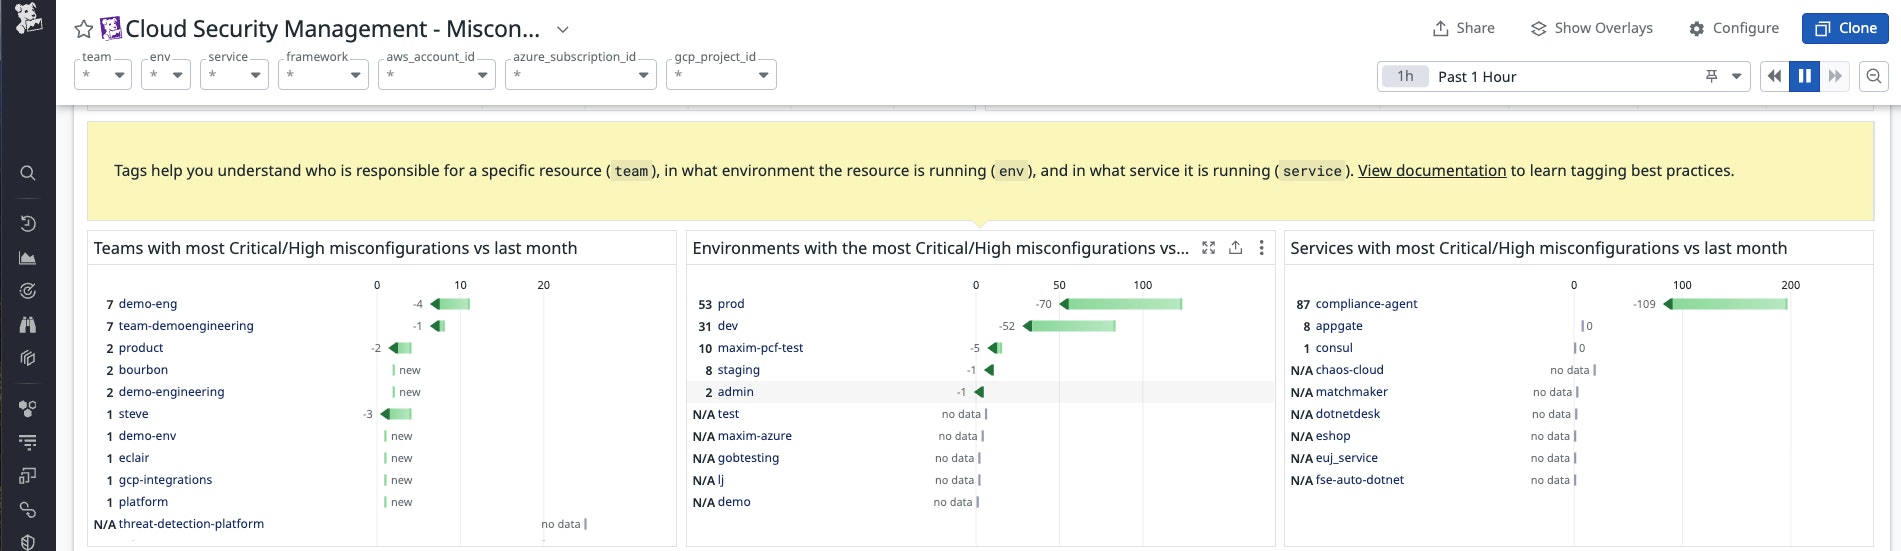Viewport: 1901px width, 551px height.
Task: Open the View documentation link
Action: pos(1431,171)
